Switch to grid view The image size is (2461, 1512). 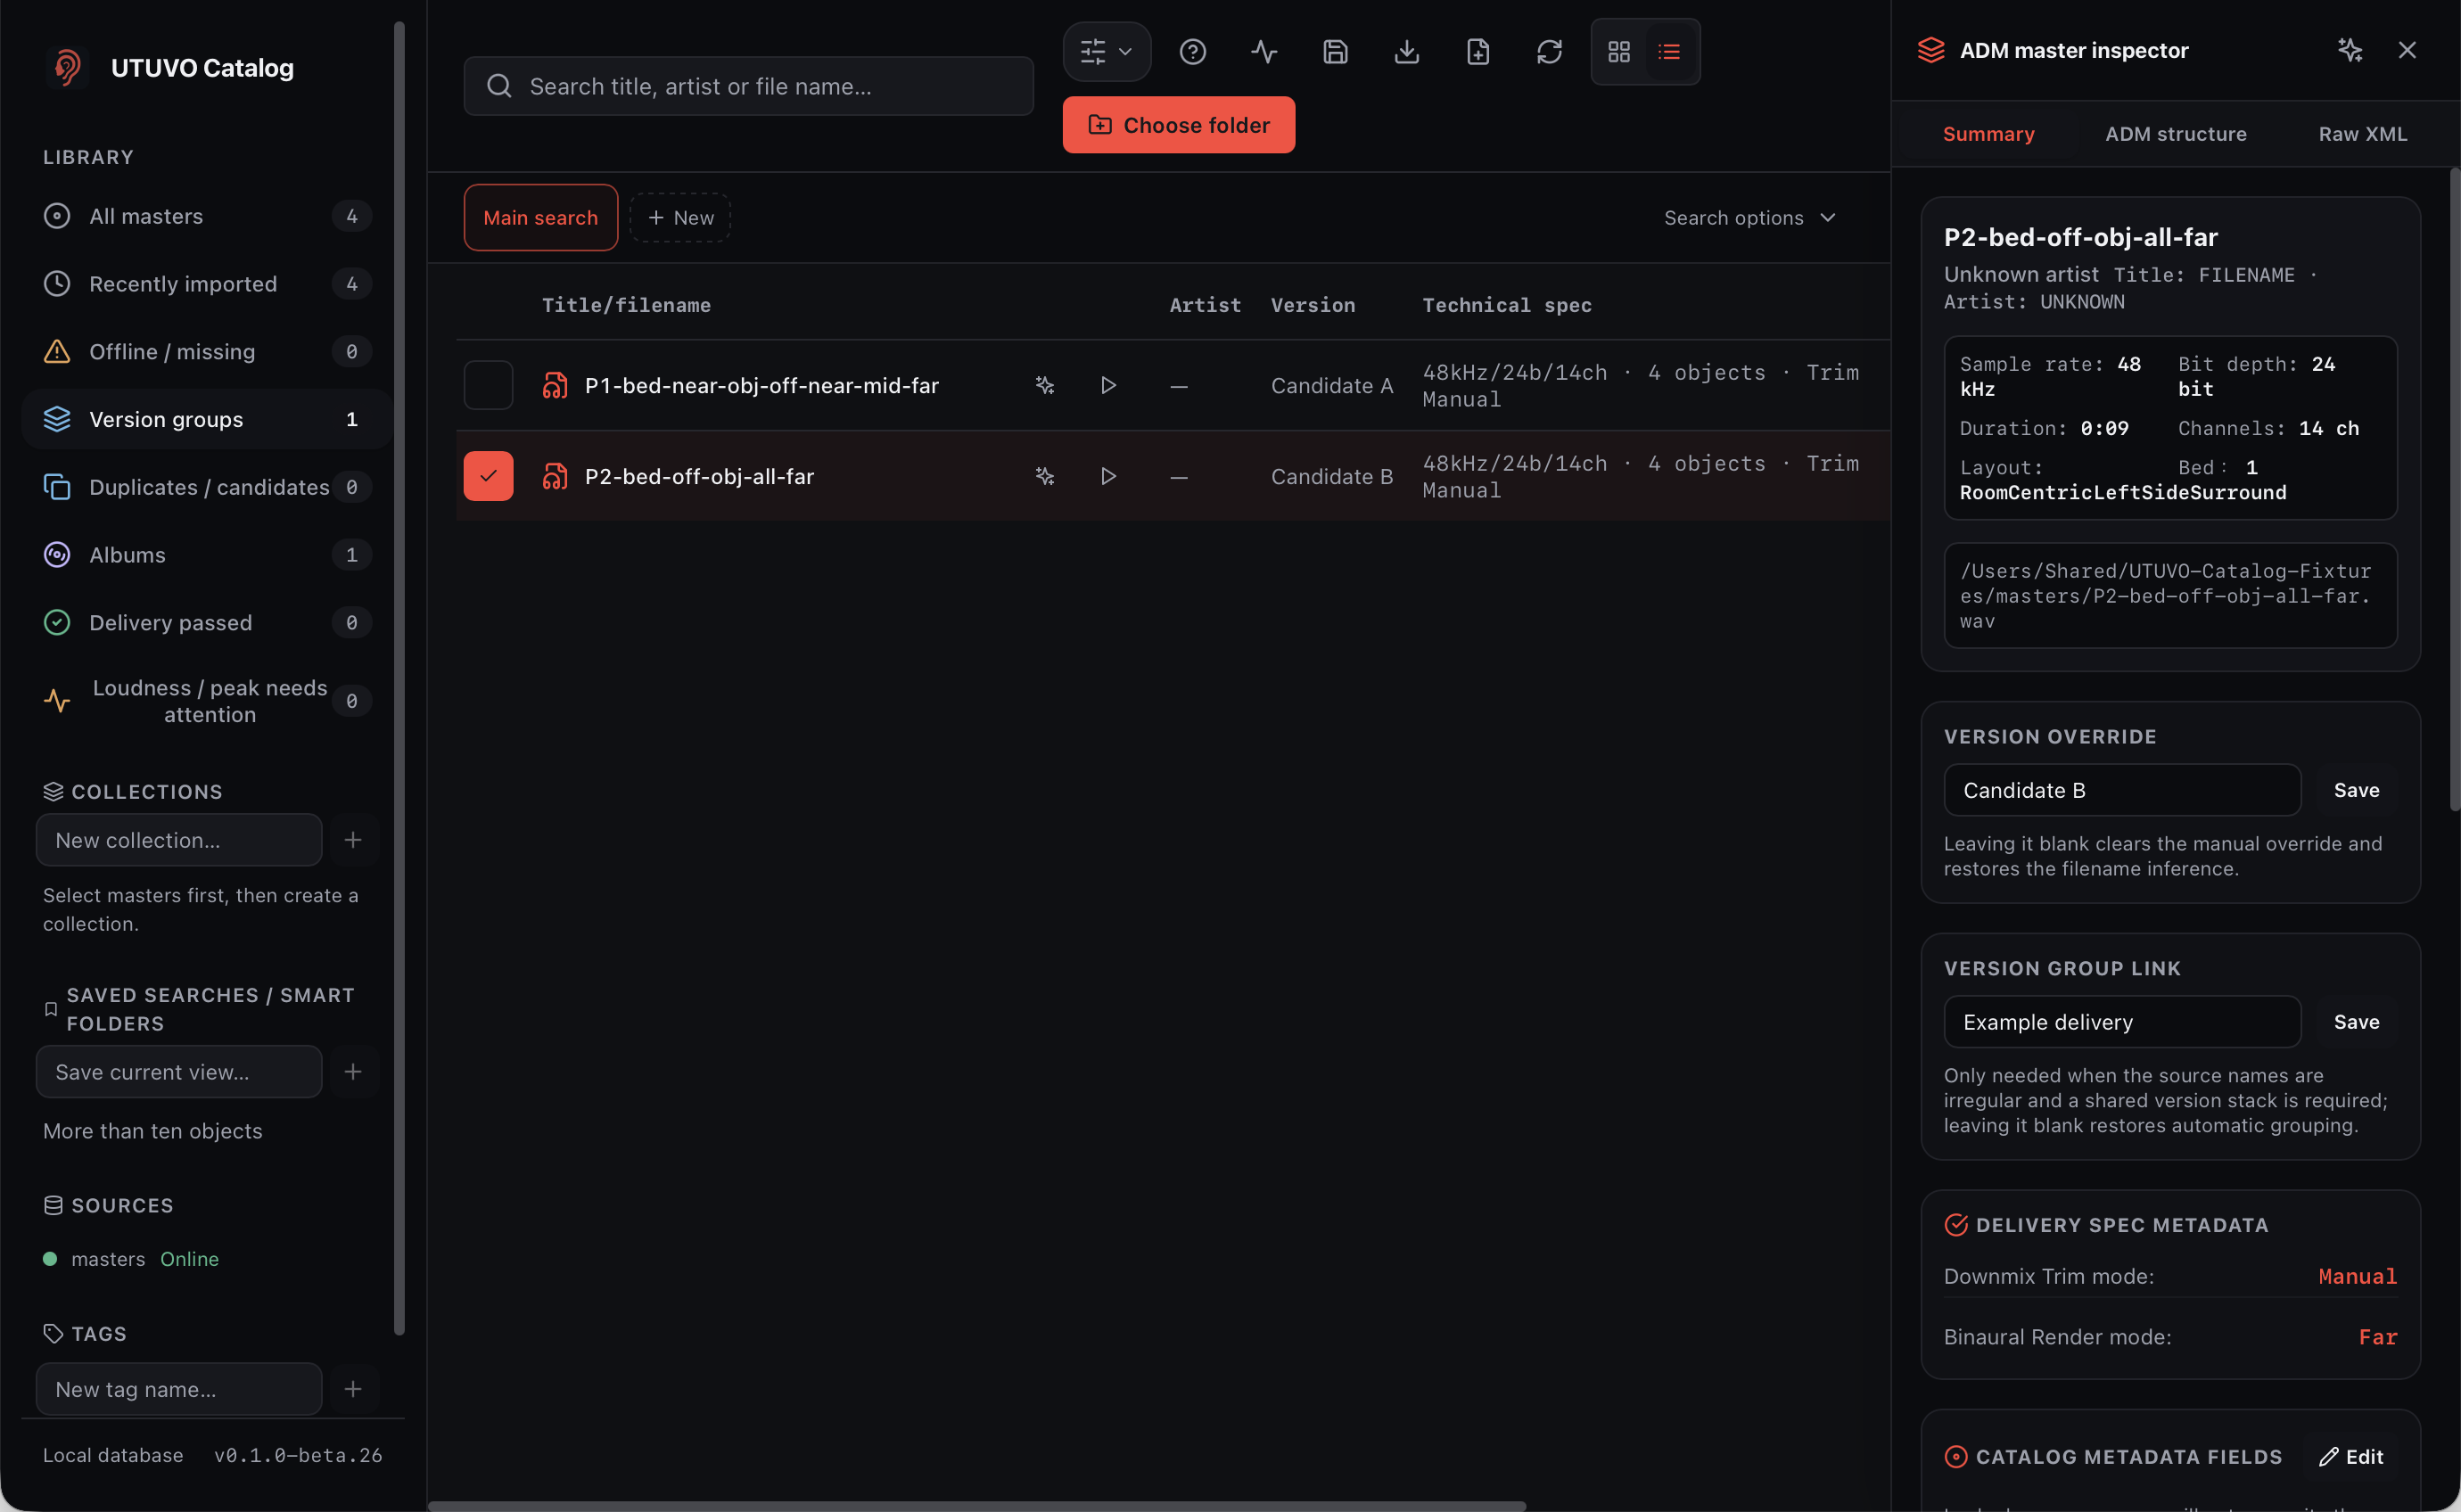1619,51
